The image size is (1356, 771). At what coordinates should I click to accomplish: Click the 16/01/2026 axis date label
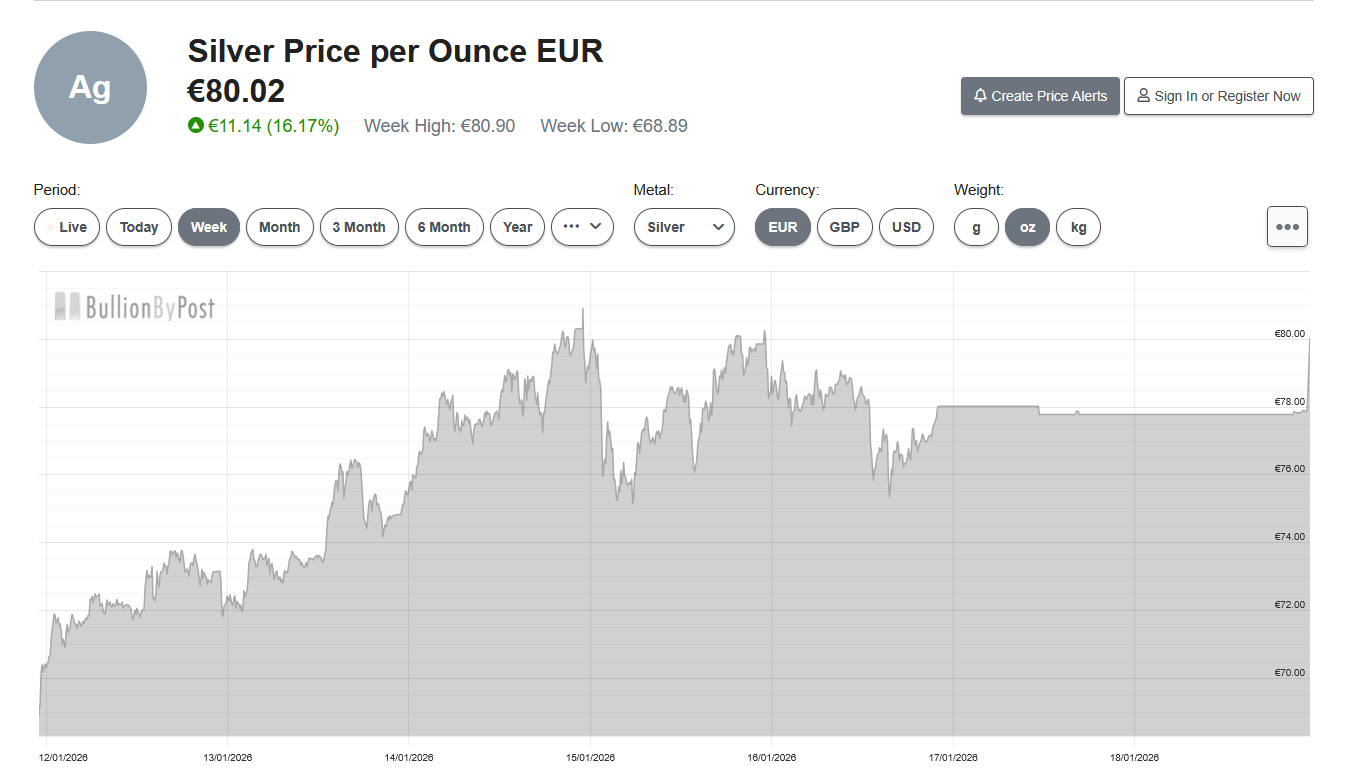tap(772, 757)
